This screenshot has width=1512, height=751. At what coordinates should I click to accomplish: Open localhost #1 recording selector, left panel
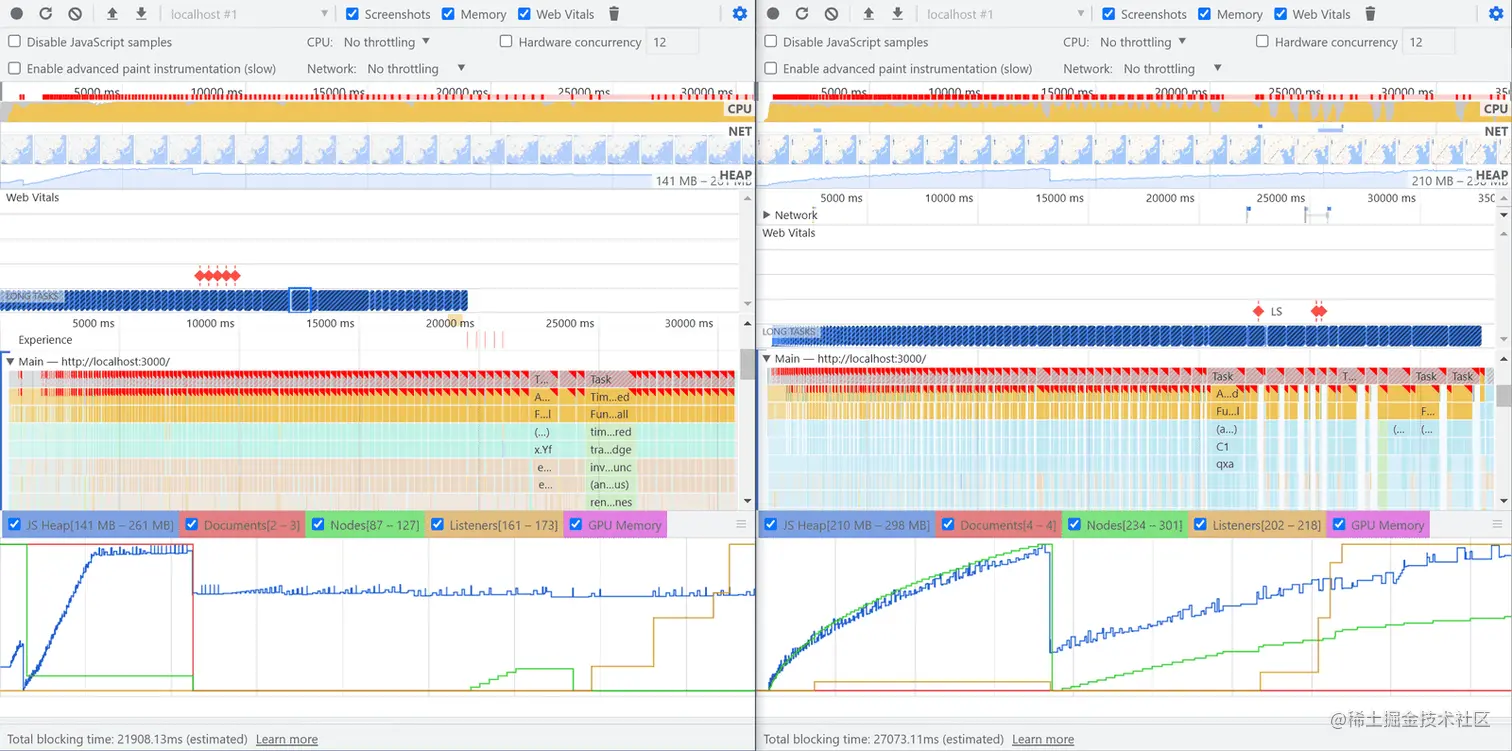[x=248, y=14]
